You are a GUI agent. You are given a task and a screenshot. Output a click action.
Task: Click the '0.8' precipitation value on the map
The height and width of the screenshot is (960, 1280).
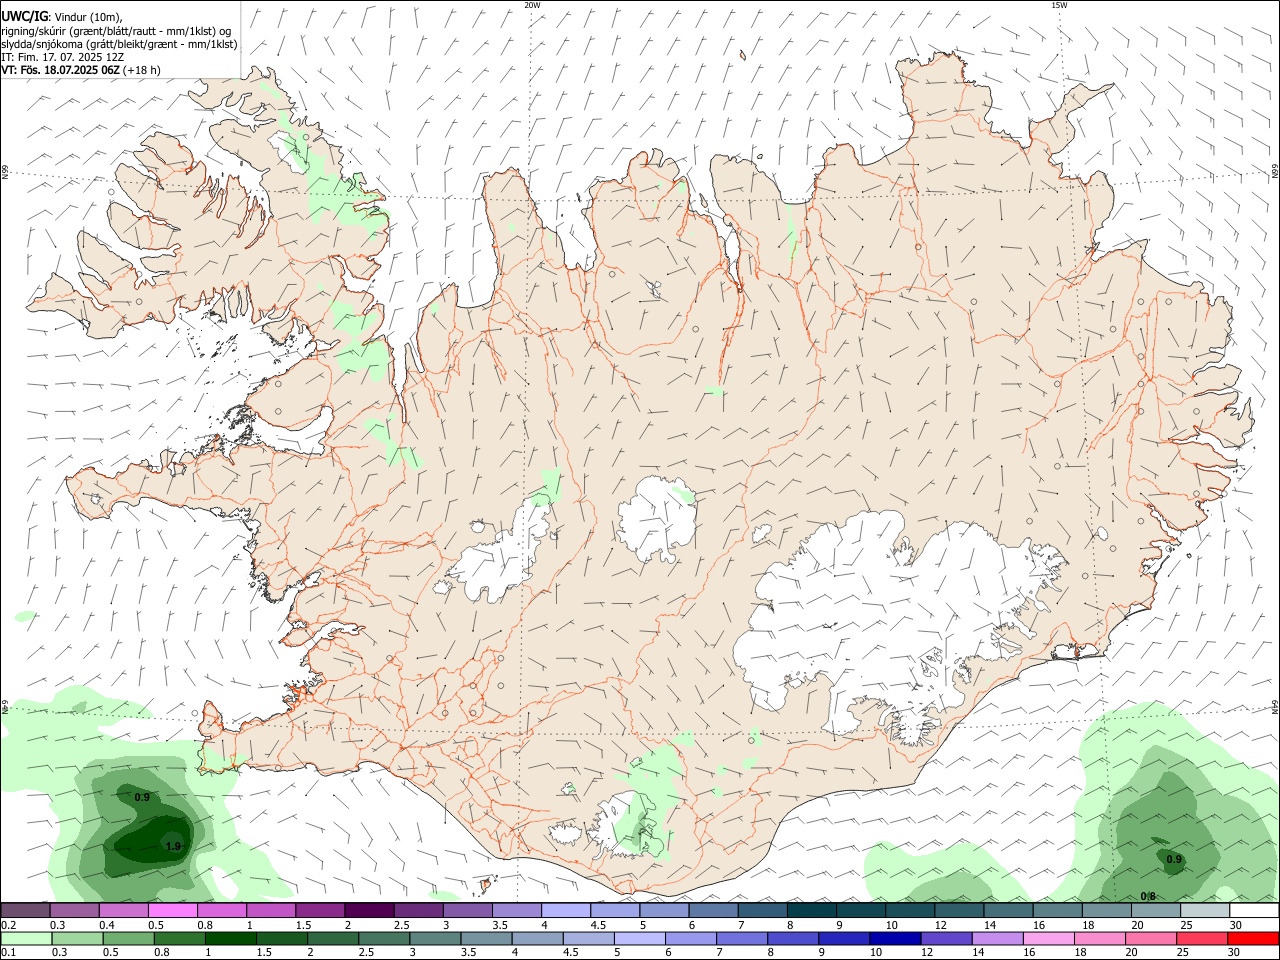(x=1148, y=896)
